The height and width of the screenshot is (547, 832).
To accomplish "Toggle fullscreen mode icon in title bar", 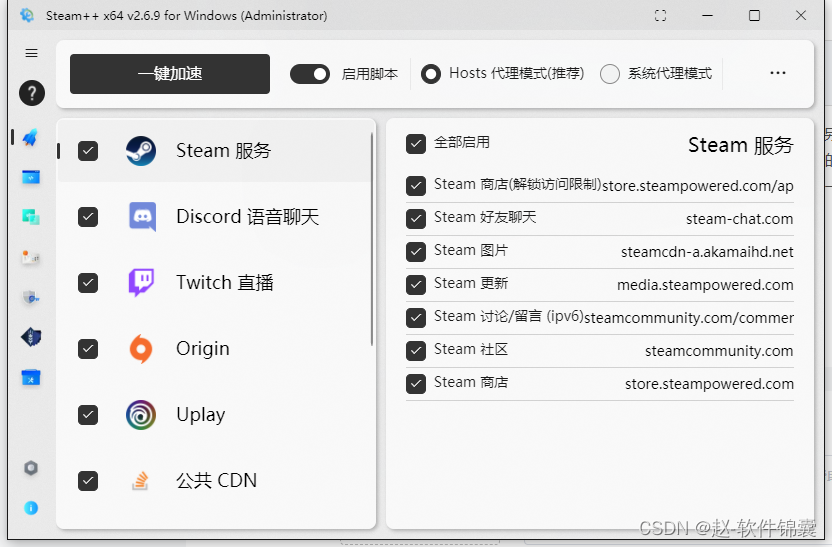I will [660, 15].
